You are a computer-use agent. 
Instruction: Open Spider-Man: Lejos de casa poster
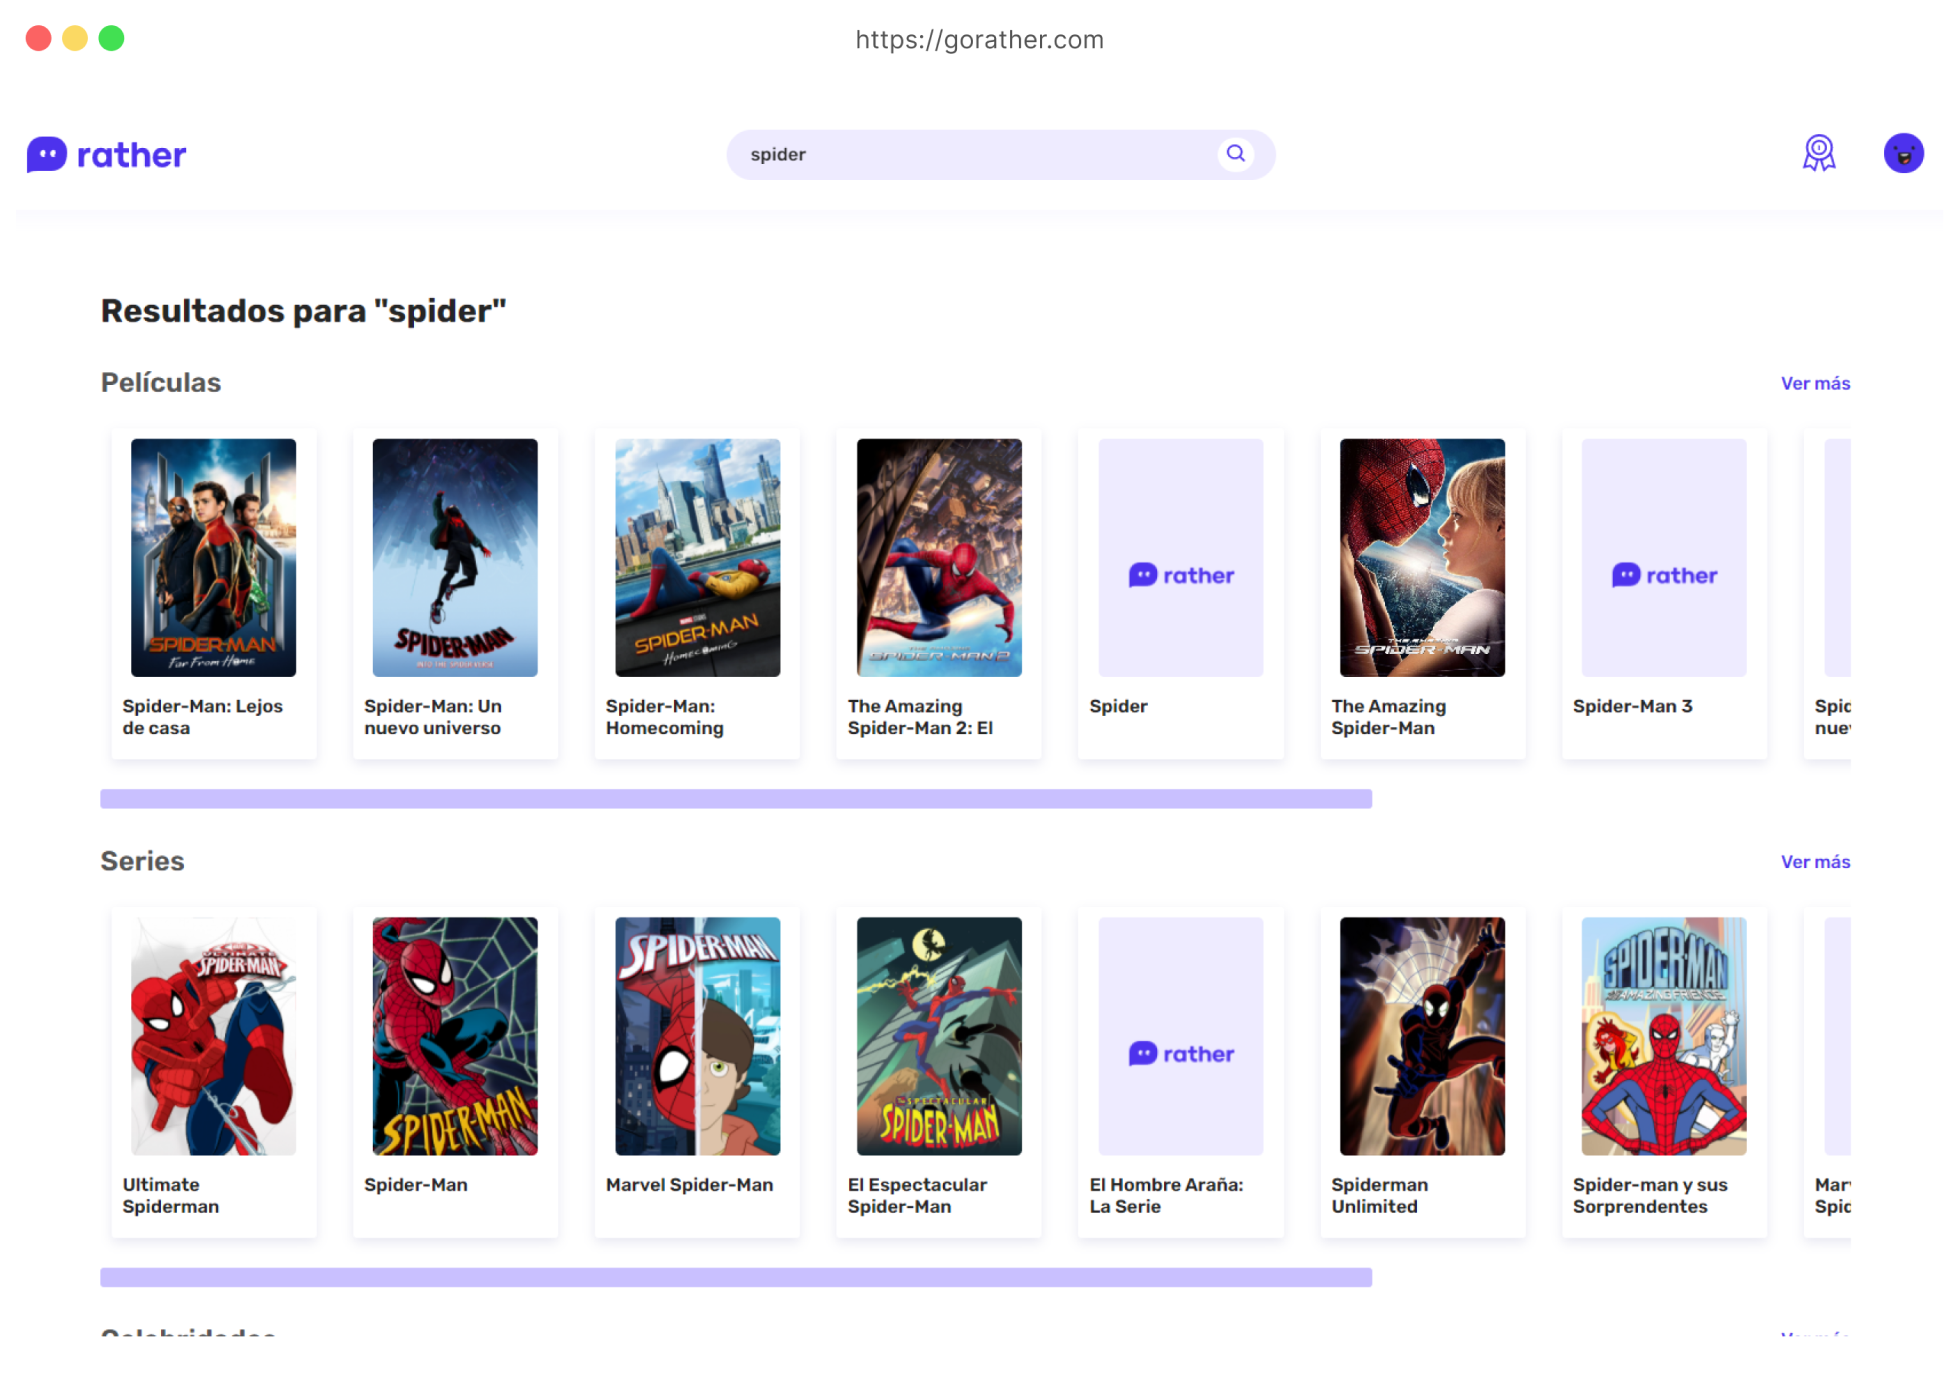pos(214,558)
